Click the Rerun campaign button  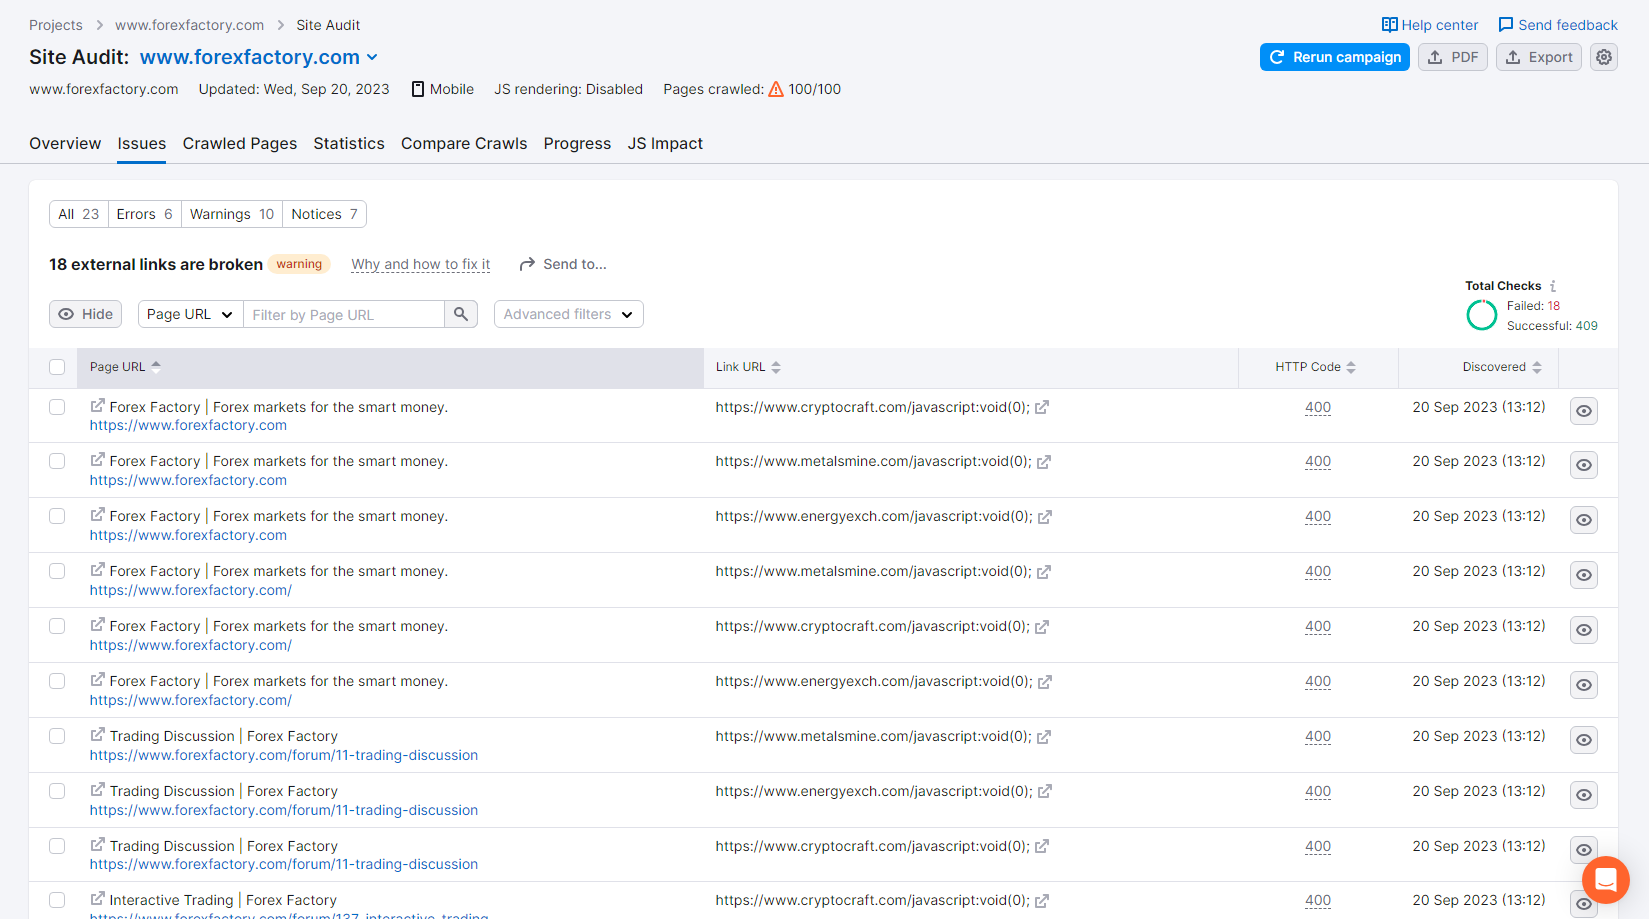(1335, 57)
